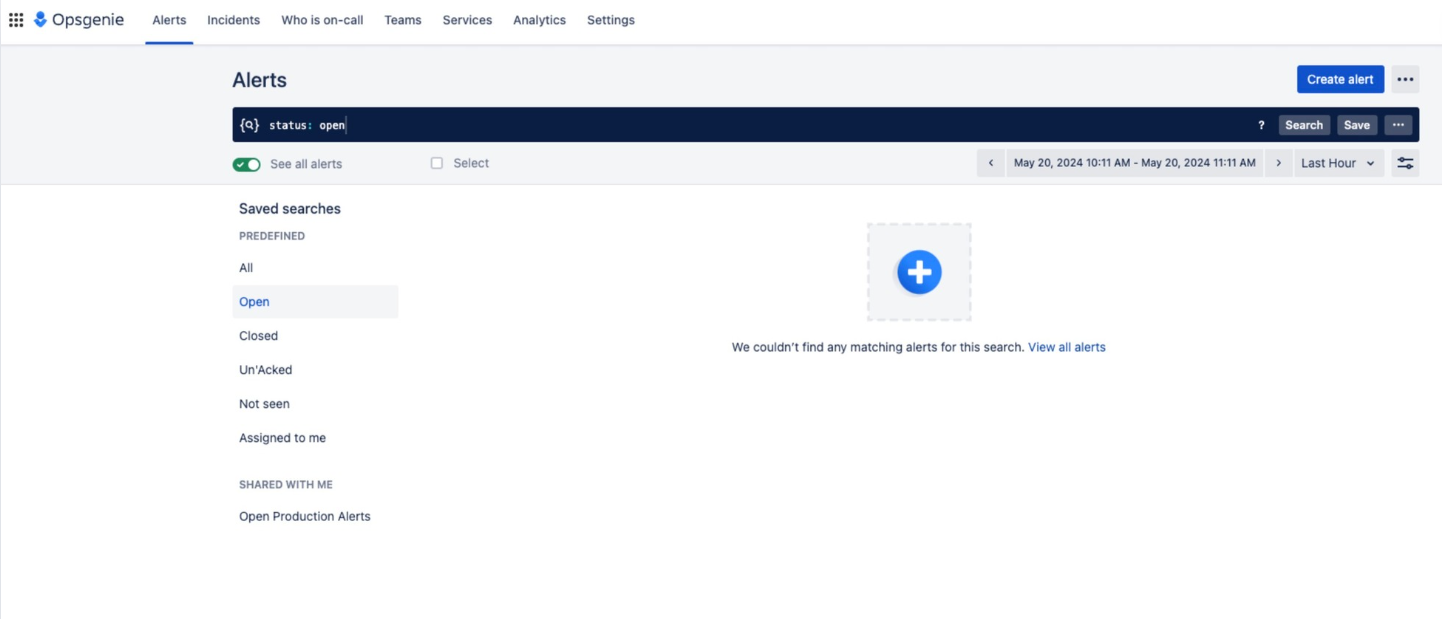This screenshot has height=619, width=1442.
Task: Click the blue plus icon in empty state
Action: (919, 272)
